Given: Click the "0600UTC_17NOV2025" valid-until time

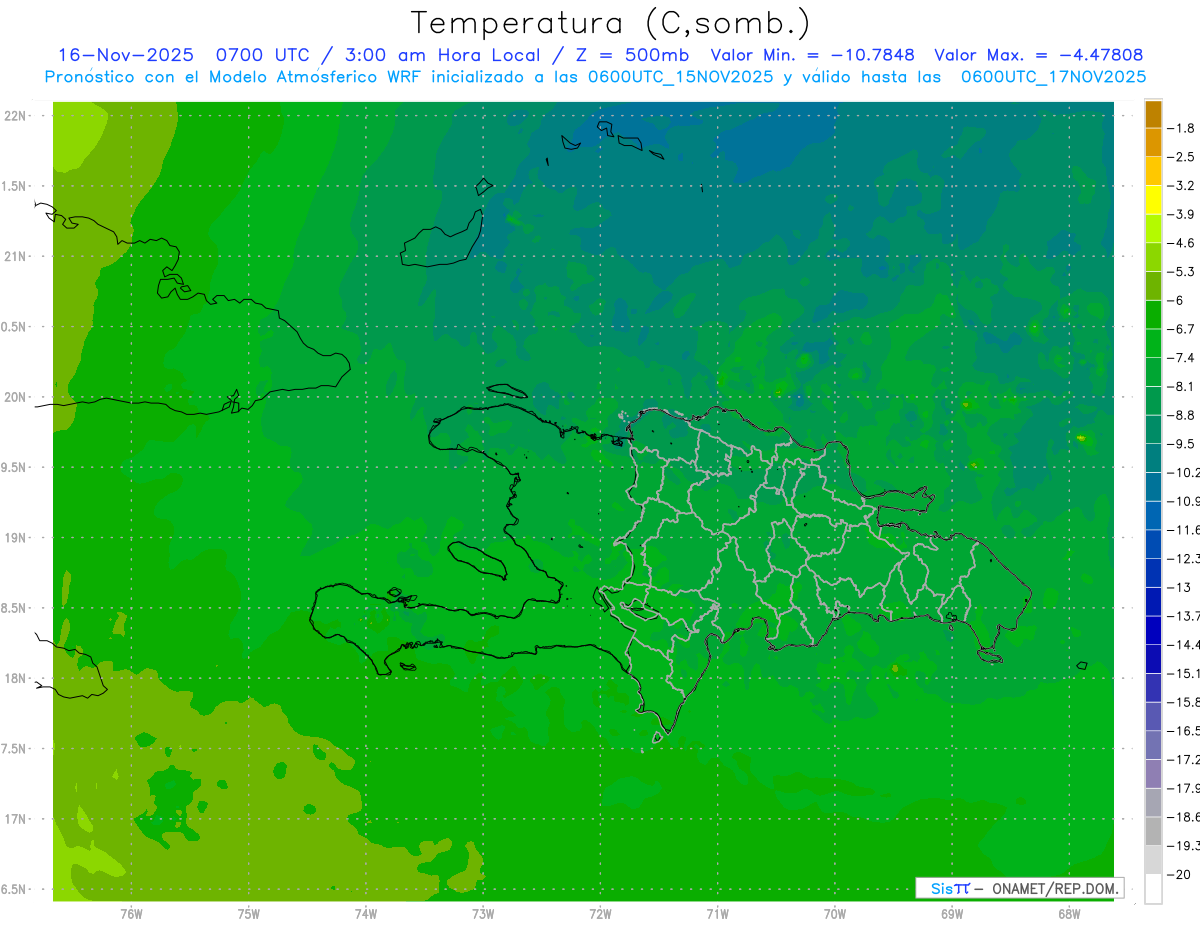Looking at the screenshot, I should click(x=1053, y=77).
